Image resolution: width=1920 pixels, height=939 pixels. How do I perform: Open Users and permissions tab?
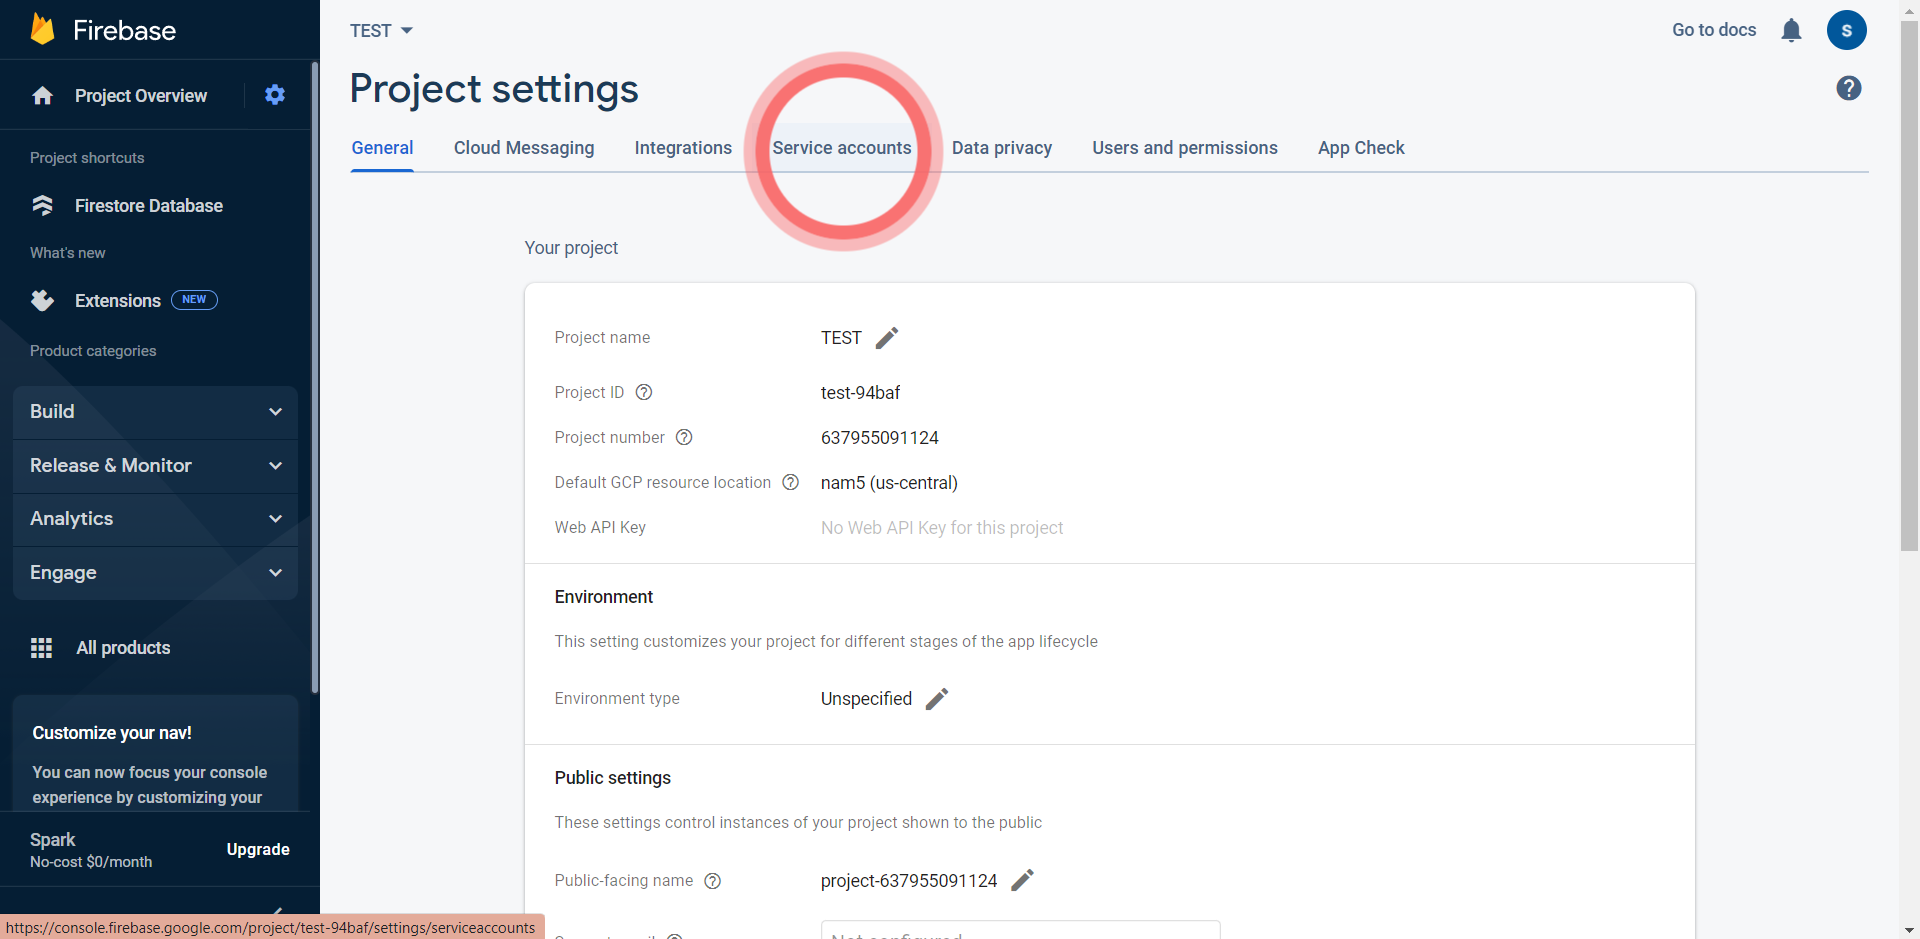pyautogui.click(x=1185, y=148)
